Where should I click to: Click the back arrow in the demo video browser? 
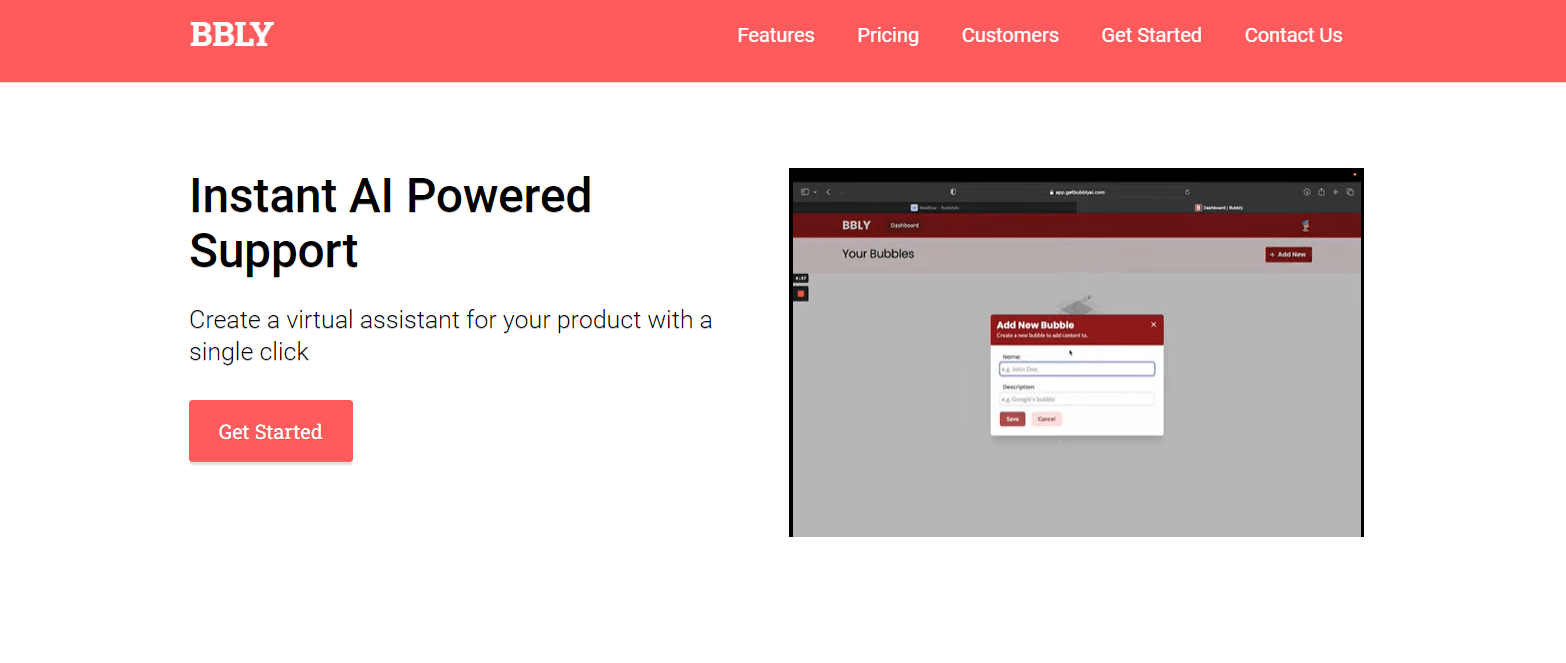(828, 192)
